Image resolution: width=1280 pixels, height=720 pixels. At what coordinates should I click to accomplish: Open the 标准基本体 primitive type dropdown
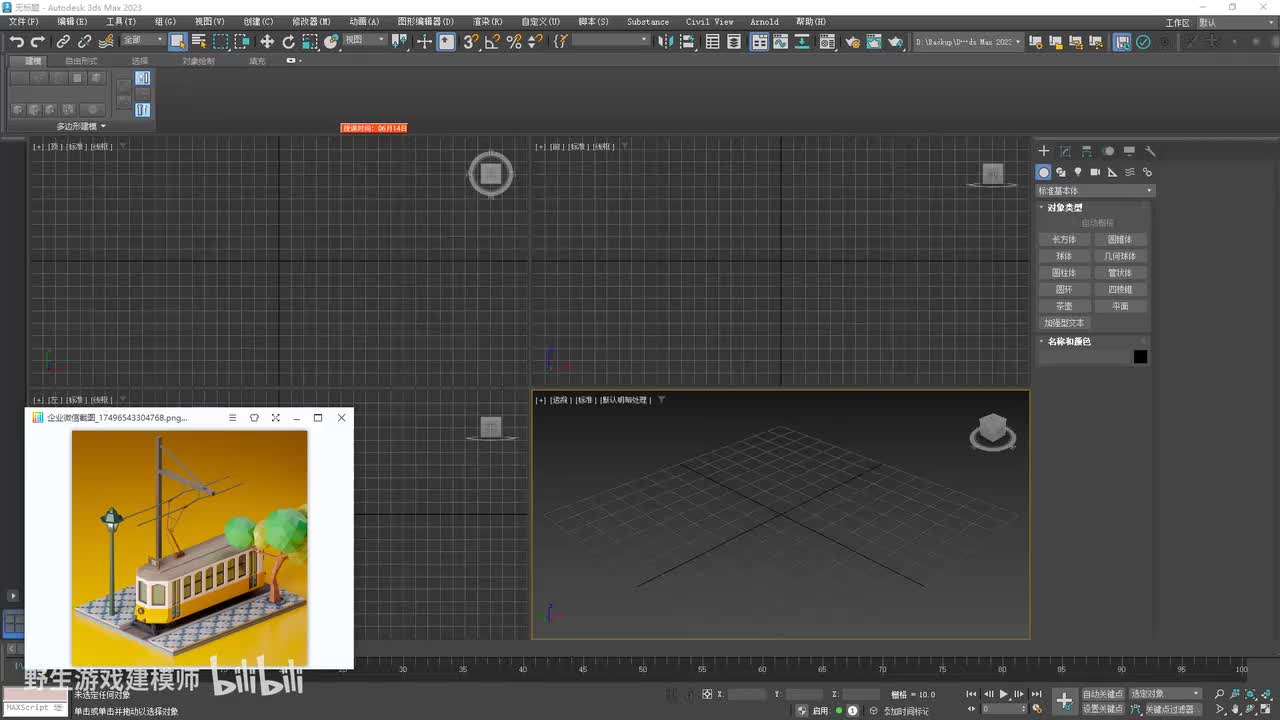click(1095, 190)
